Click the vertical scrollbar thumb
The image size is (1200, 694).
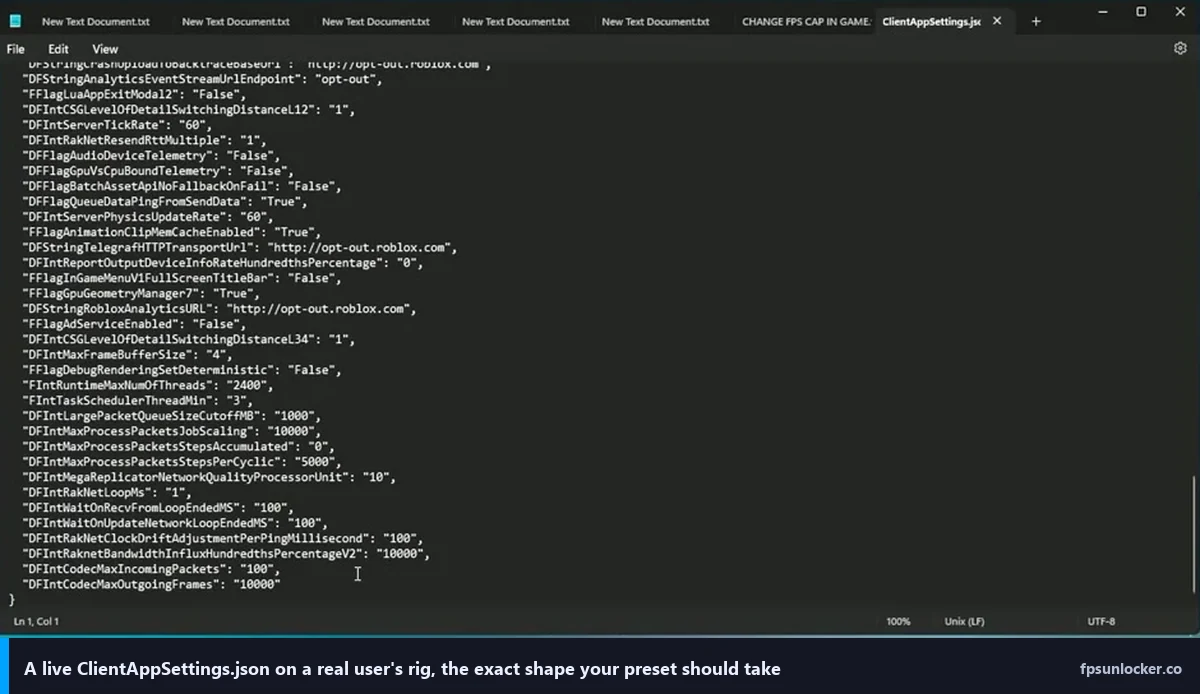click(x=1194, y=535)
